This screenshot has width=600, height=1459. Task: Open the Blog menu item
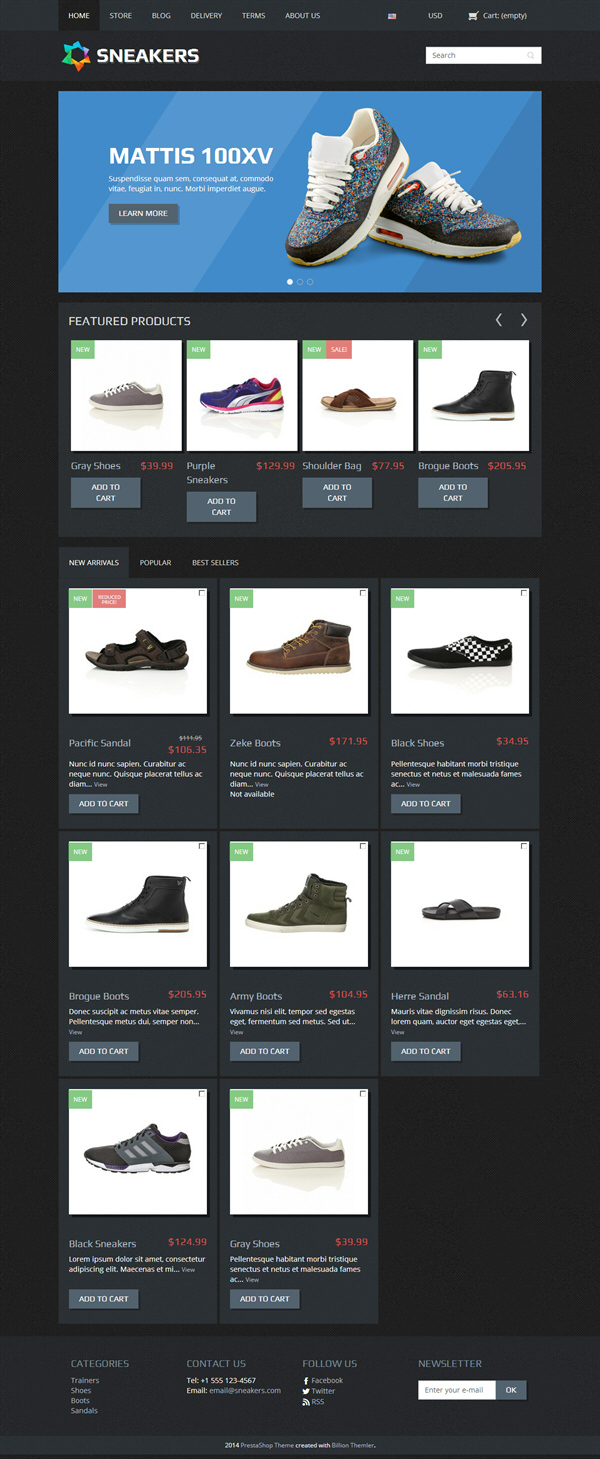[161, 16]
